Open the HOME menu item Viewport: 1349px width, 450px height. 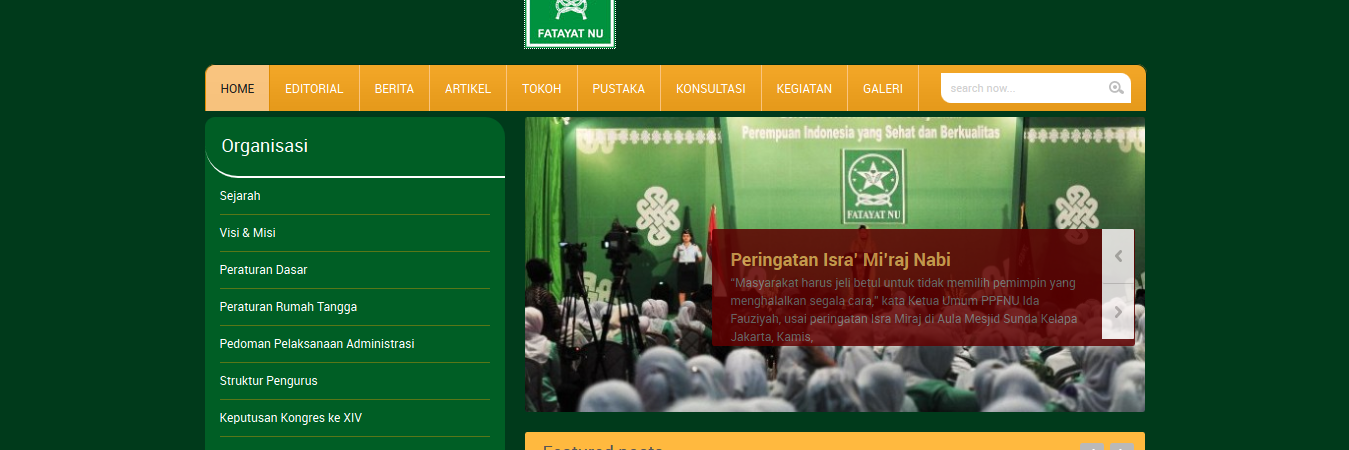(x=237, y=88)
